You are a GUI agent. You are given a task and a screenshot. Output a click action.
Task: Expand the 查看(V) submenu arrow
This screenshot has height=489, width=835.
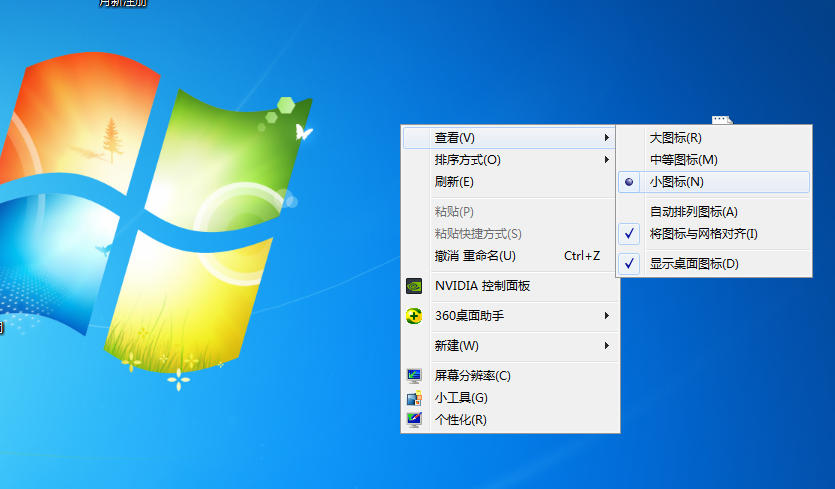pyautogui.click(x=607, y=138)
